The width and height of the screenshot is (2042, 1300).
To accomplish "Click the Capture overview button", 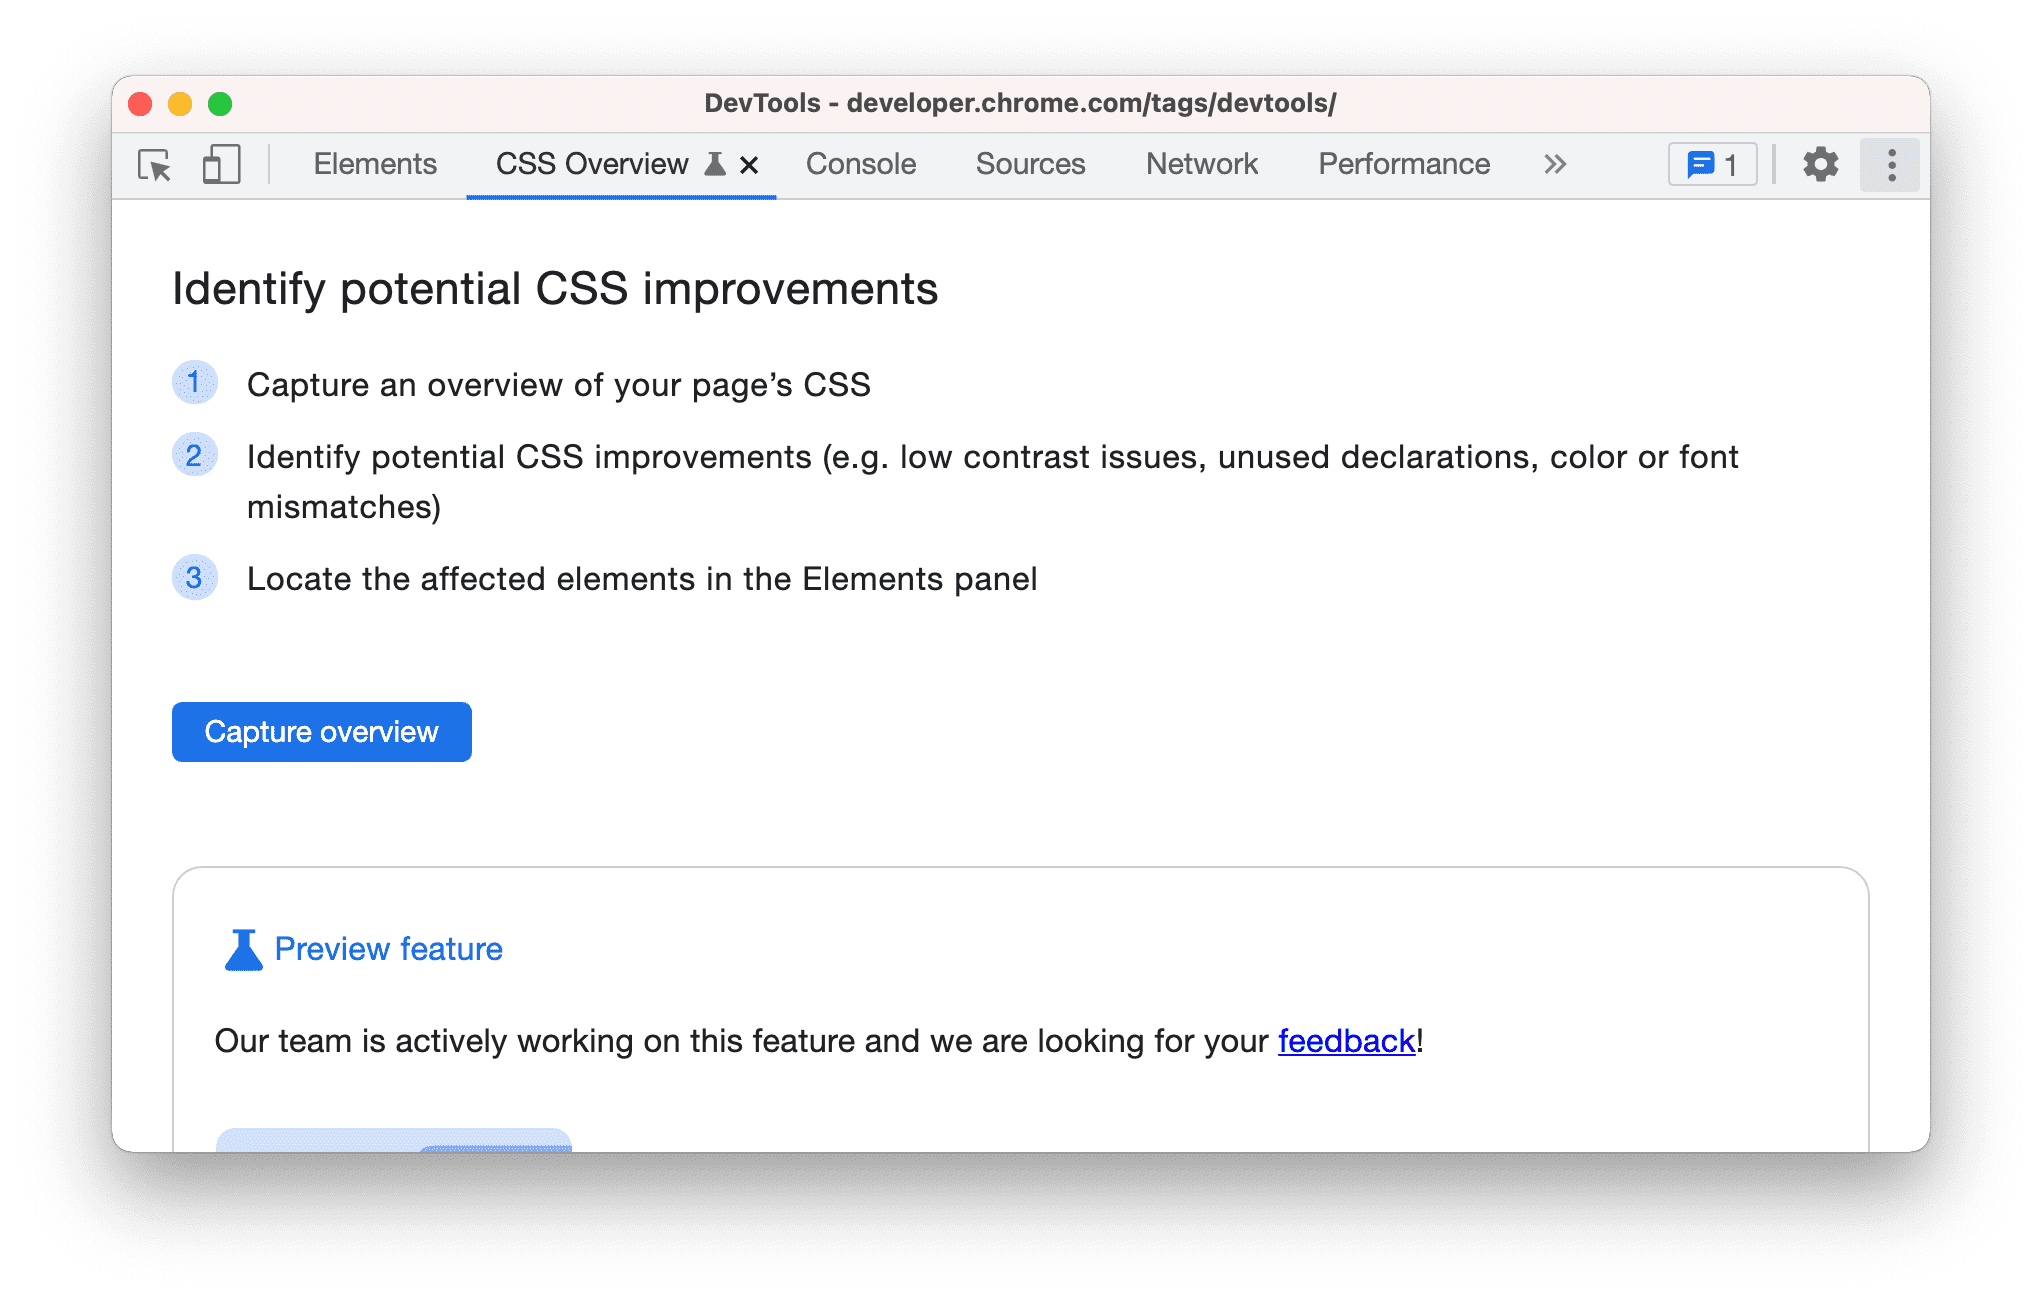I will pyautogui.click(x=320, y=731).
